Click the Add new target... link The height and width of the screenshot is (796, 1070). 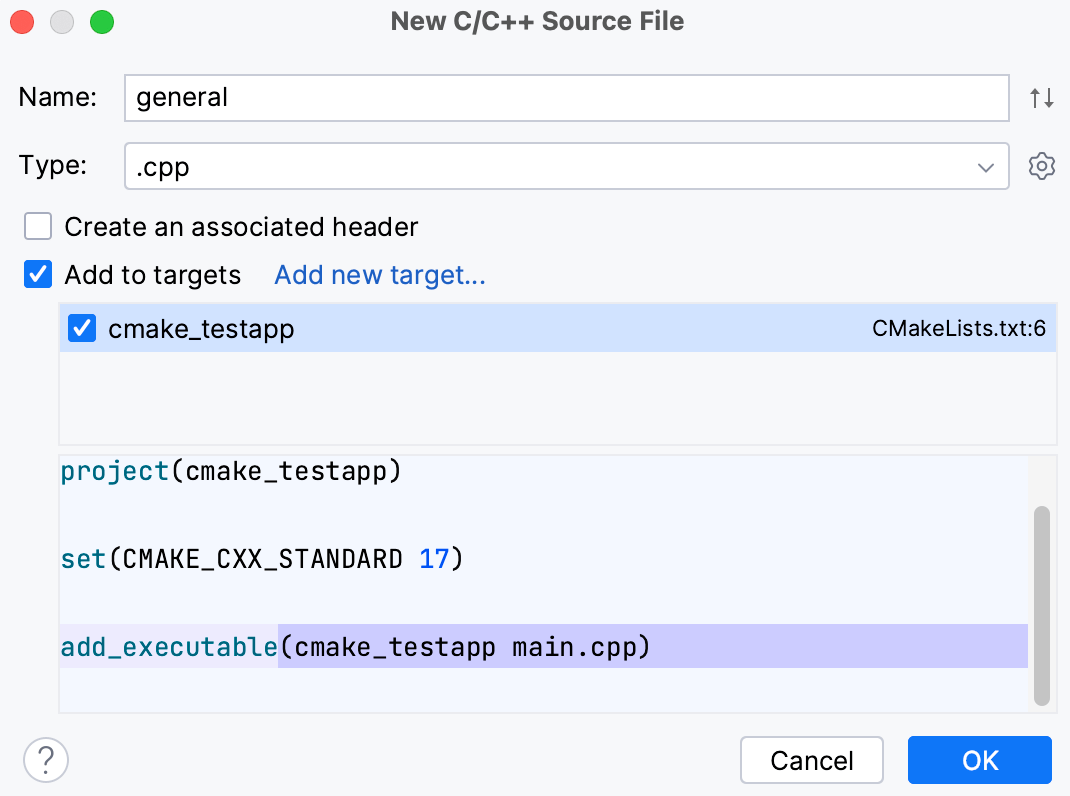pyautogui.click(x=379, y=274)
